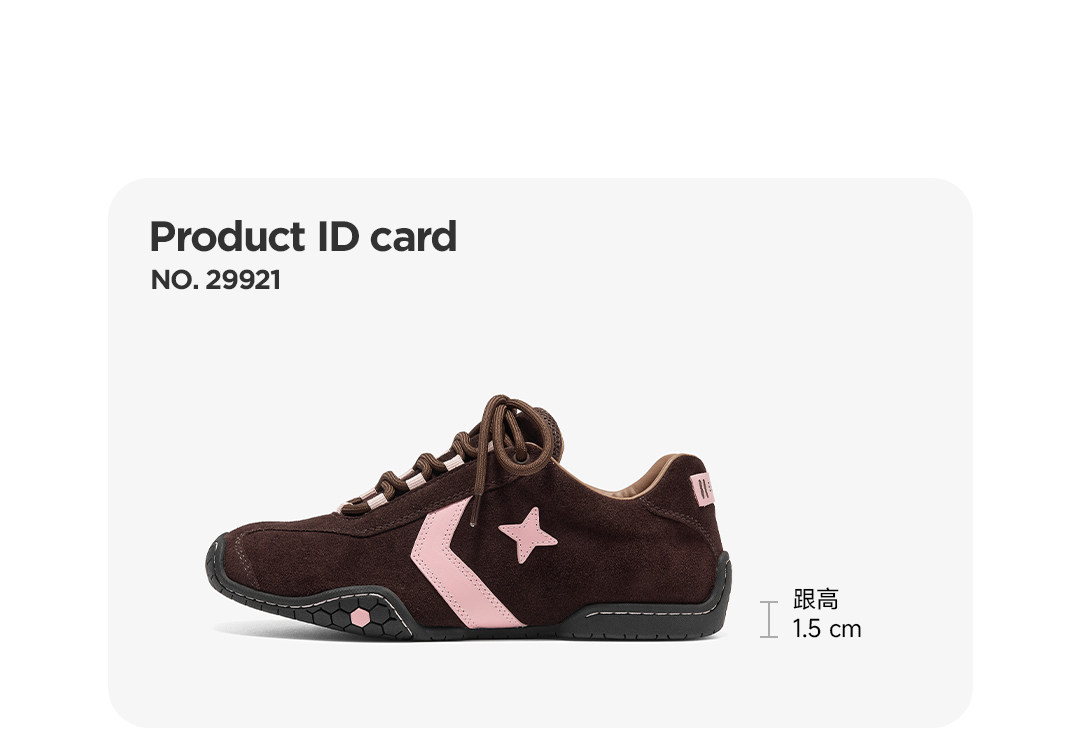Click the brown shoelace bow
Viewport: 1080px width, 750px height.
pyautogui.click(x=518, y=435)
